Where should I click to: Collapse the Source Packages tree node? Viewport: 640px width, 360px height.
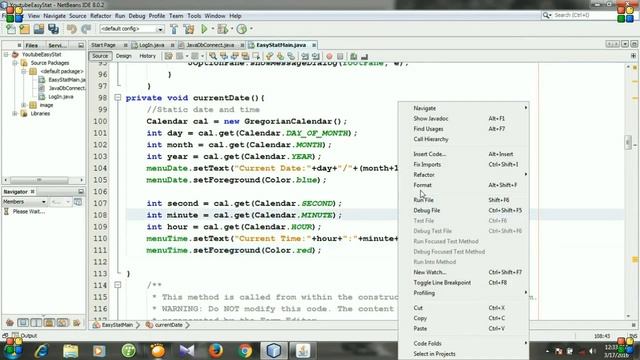[15, 63]
